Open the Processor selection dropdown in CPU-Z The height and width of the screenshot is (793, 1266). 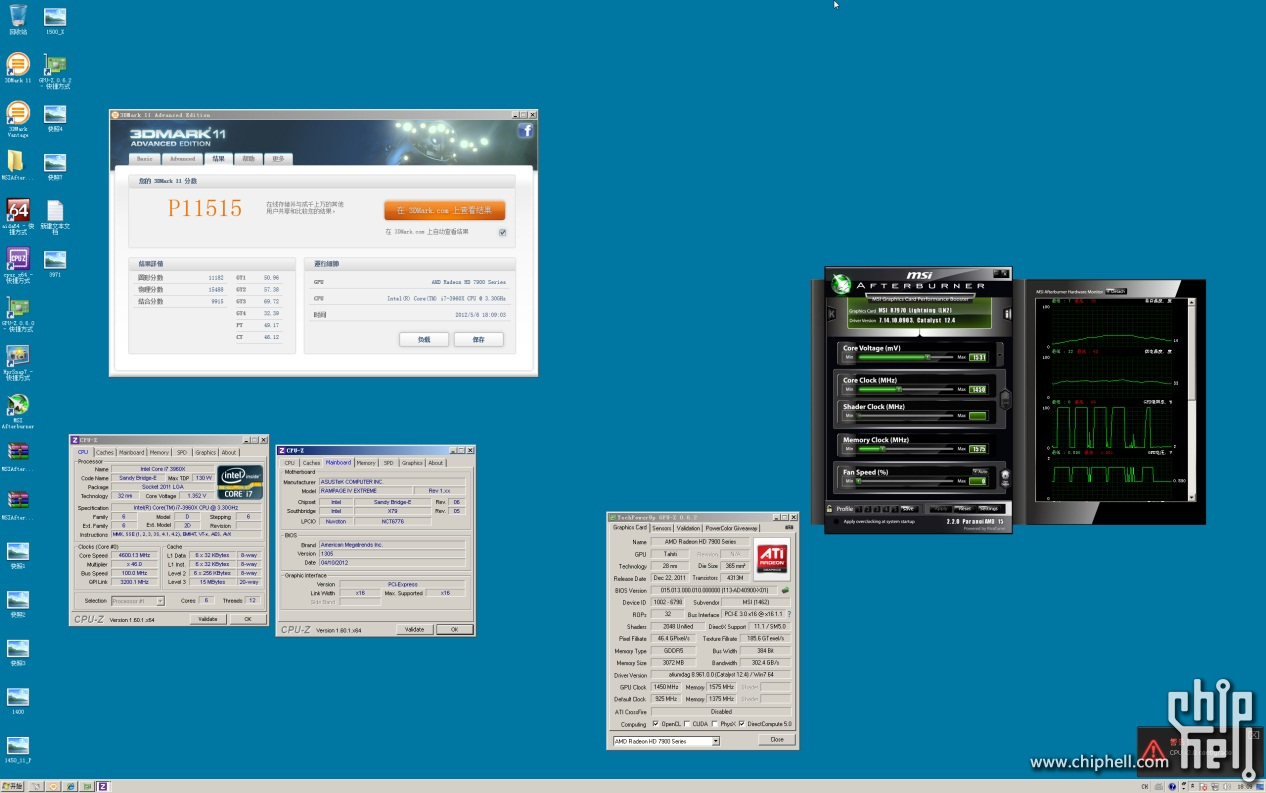(x=138, y=601)
